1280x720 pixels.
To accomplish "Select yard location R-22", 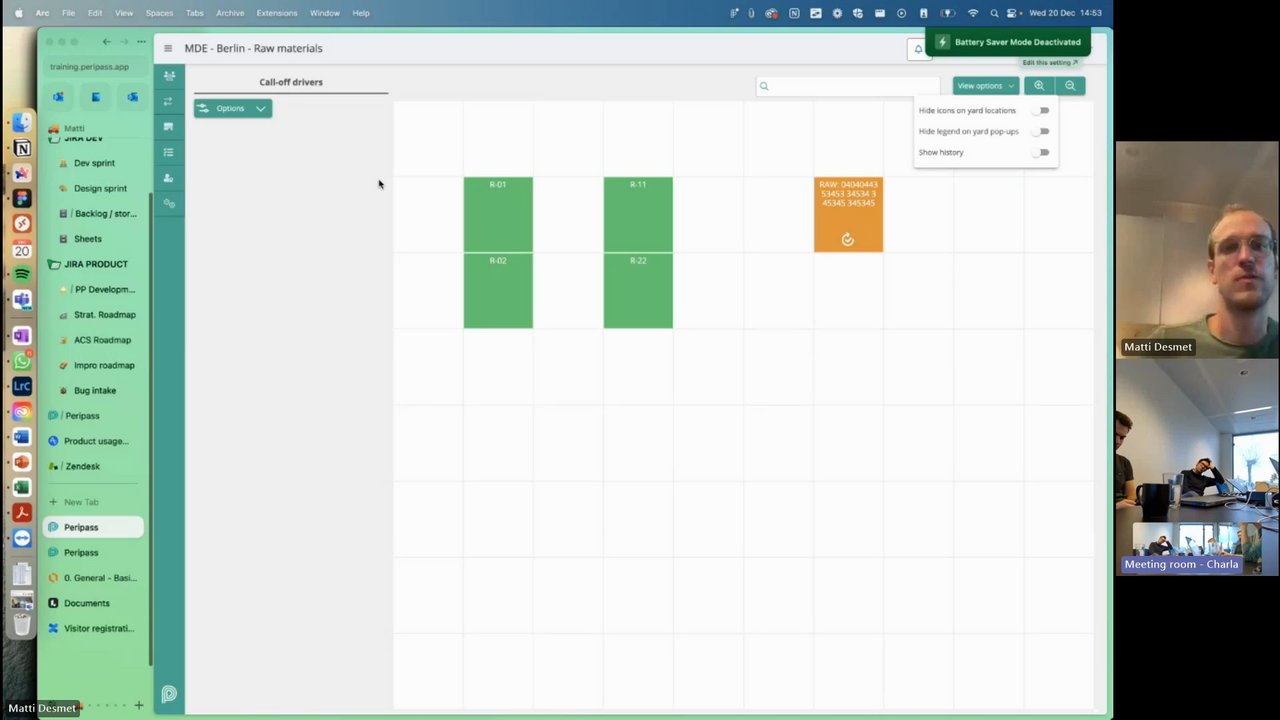I will [x=638, y=290].
